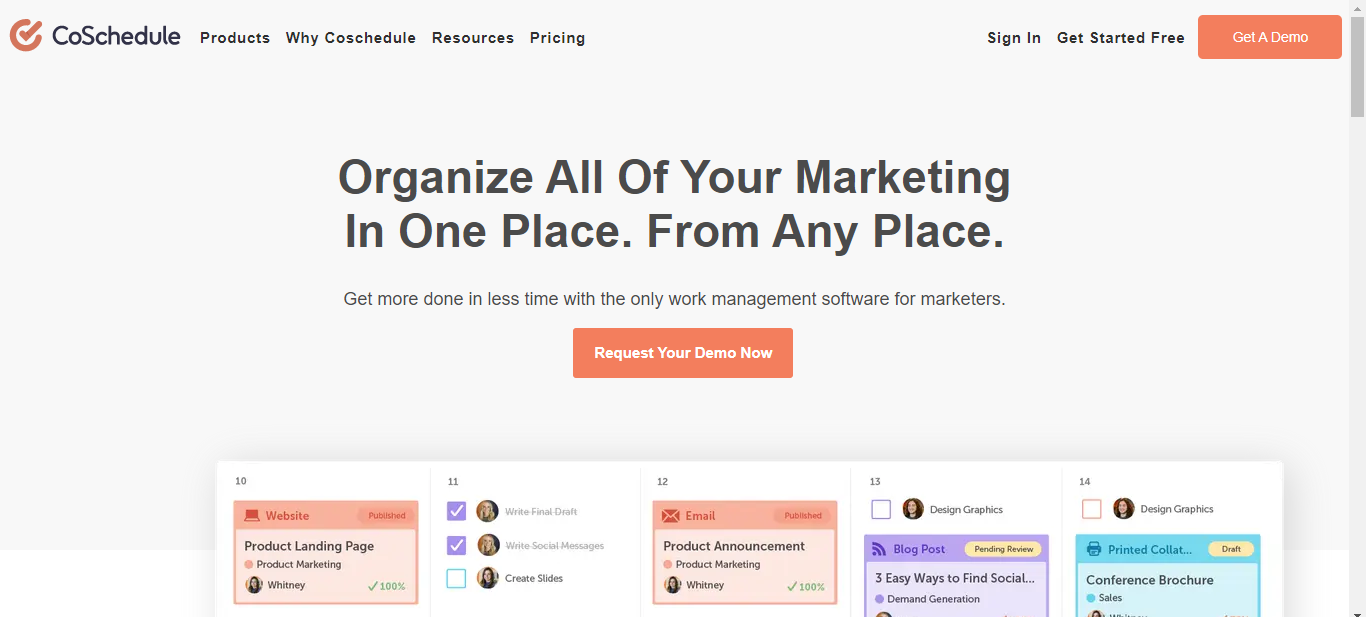Click the purple Demand Generation color dot
Viewport: 1366px width, 617px height.
coord(880,599)
